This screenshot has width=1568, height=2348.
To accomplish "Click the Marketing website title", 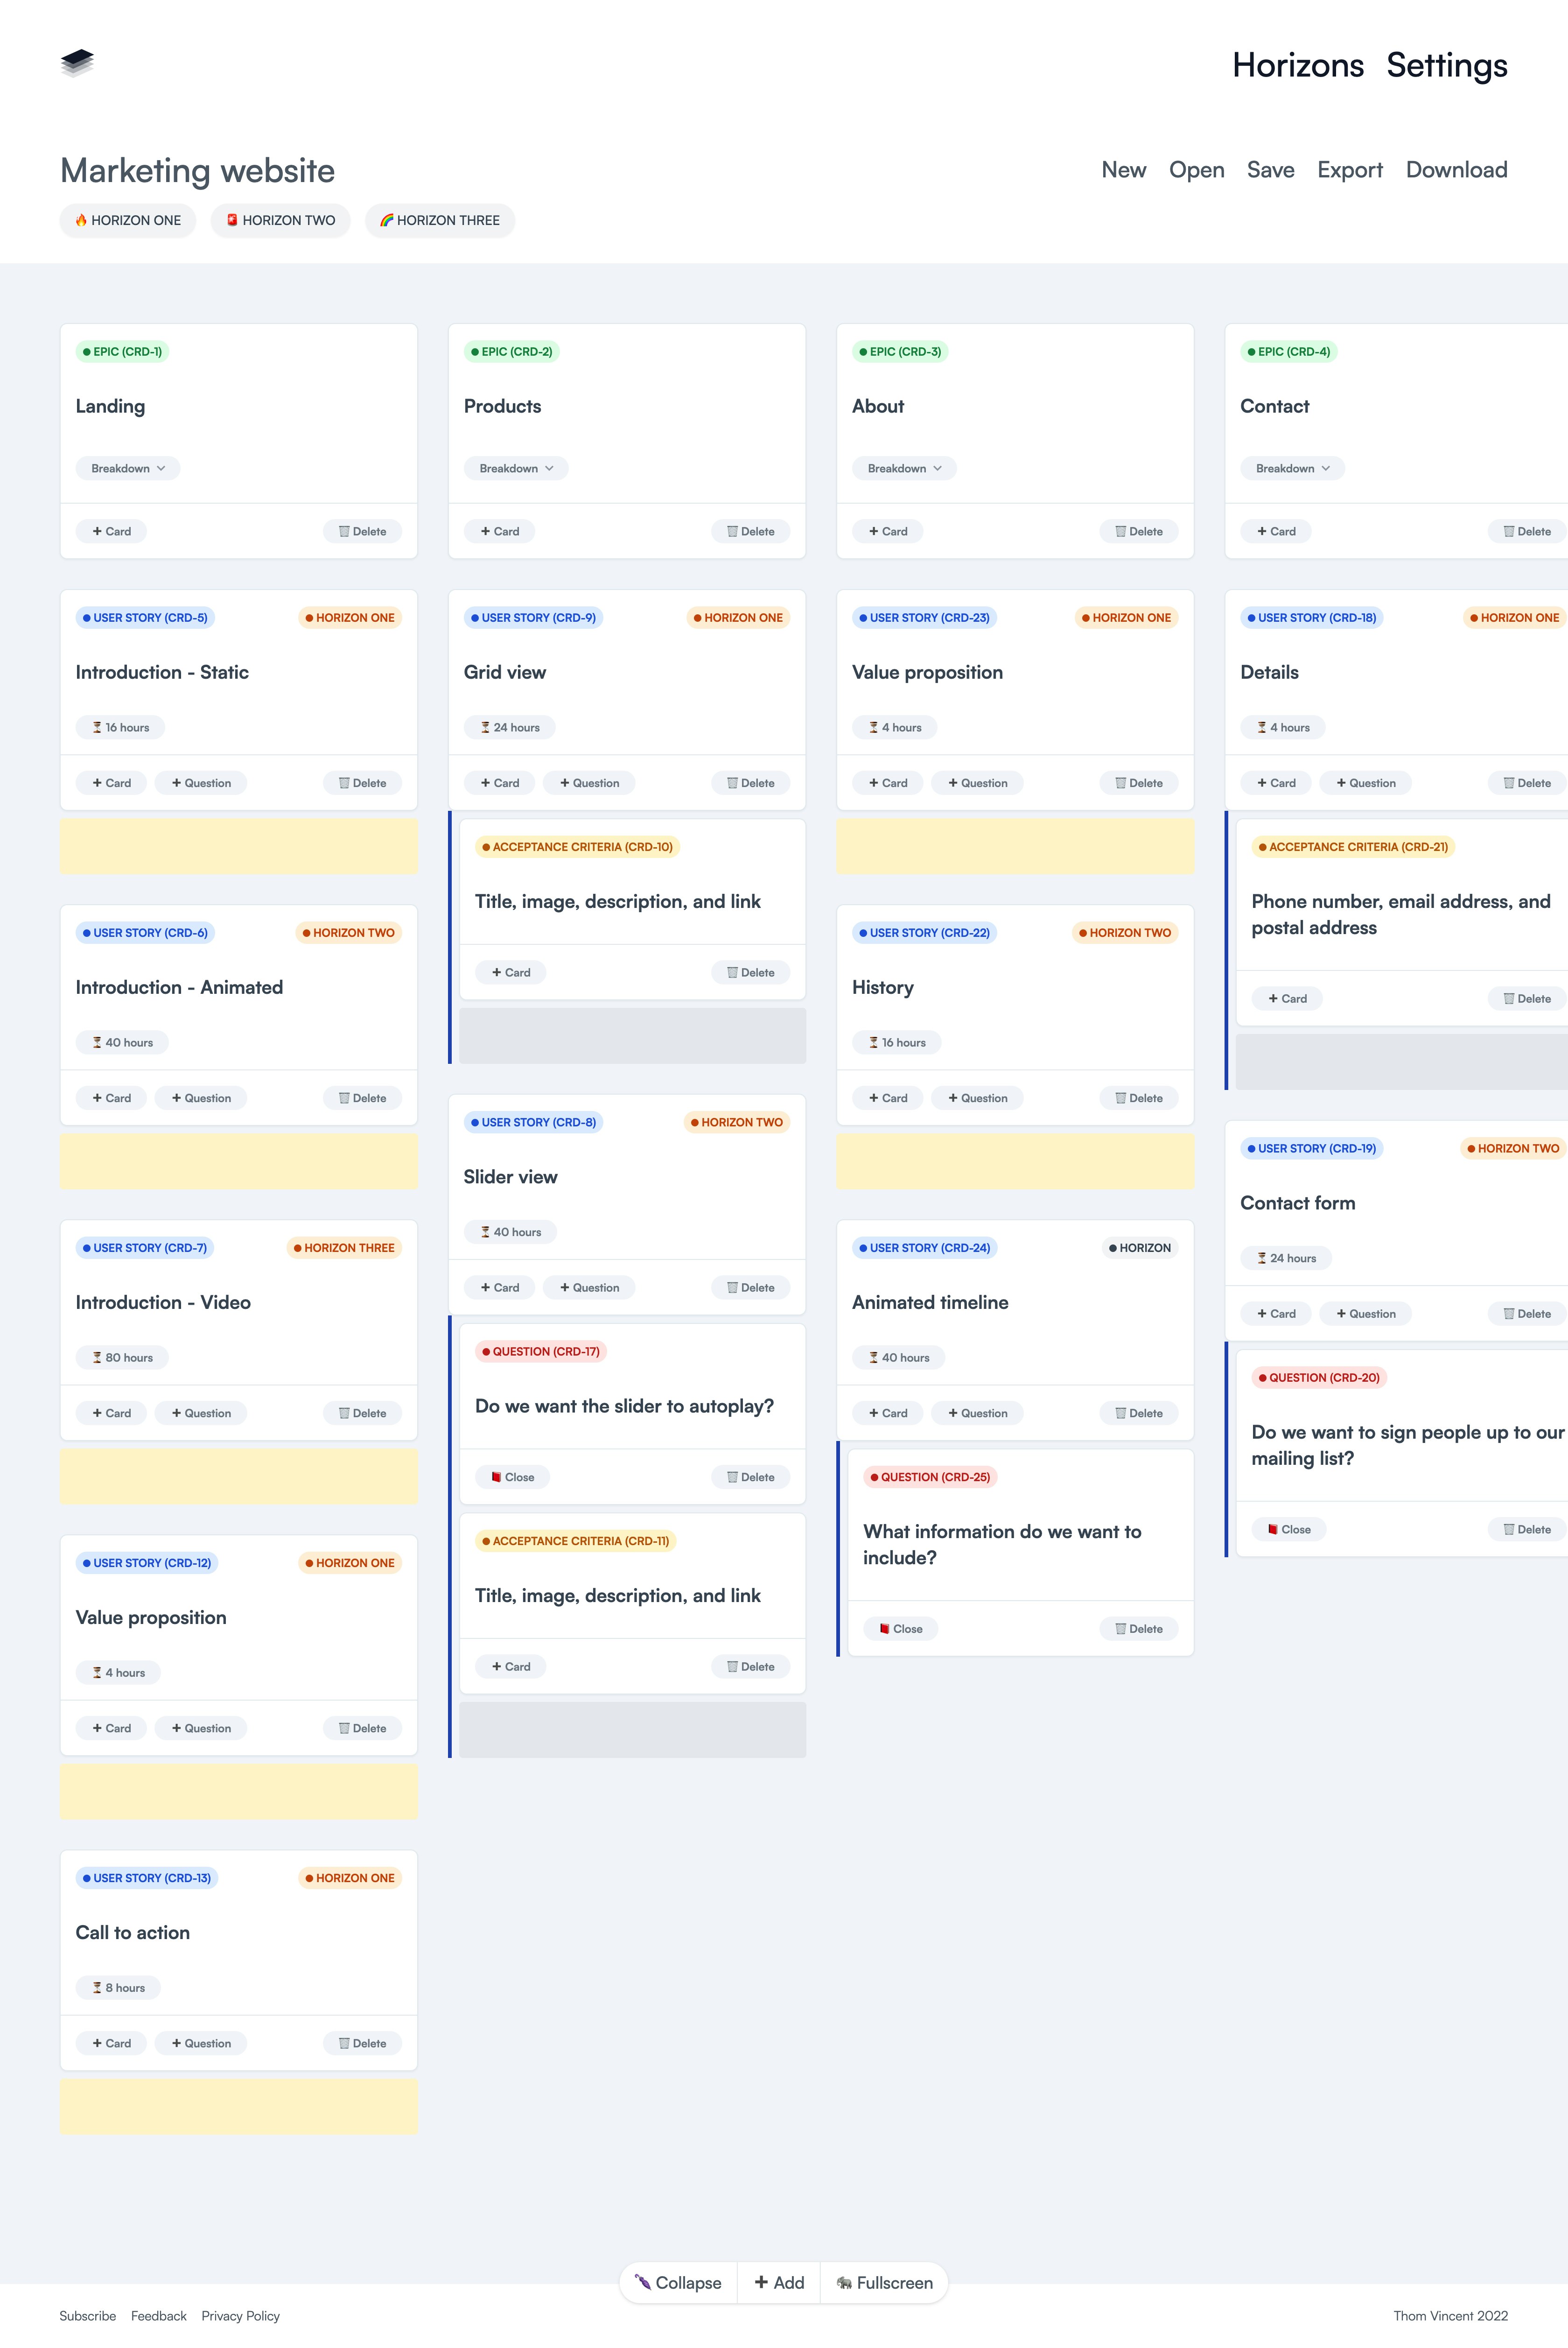I will tap(197, 171).
